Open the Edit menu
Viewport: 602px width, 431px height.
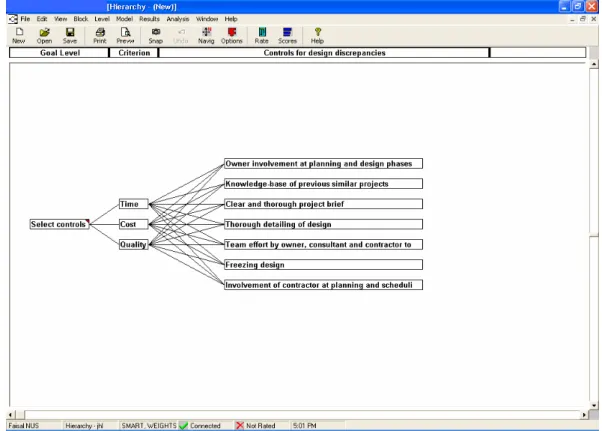[42, 19]
